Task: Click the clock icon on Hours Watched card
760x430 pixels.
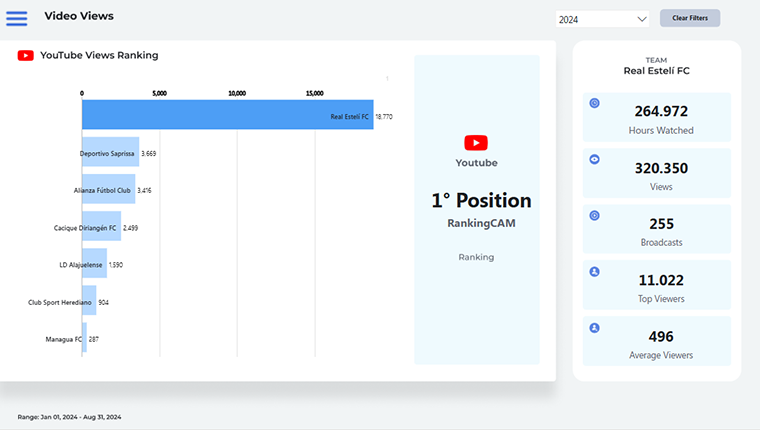Action: pyautogui.click(x=594, y=103)
